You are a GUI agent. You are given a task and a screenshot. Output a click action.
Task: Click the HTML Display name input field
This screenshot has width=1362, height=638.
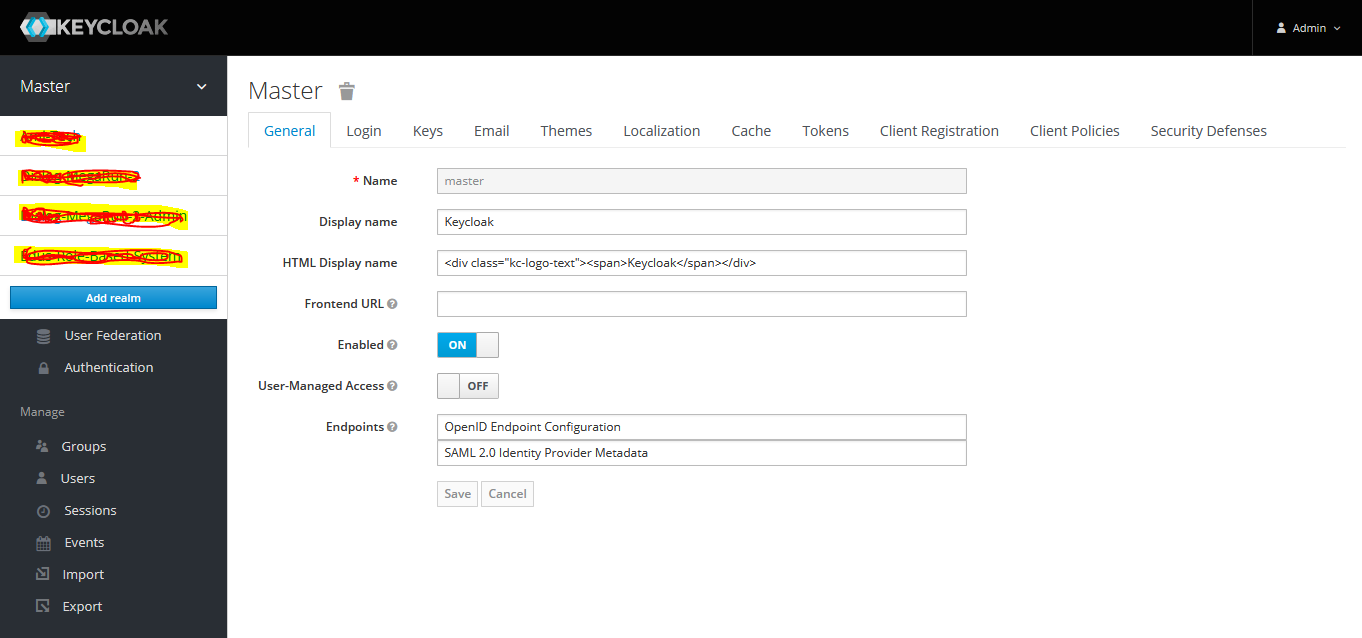click(x=702, y=263)
